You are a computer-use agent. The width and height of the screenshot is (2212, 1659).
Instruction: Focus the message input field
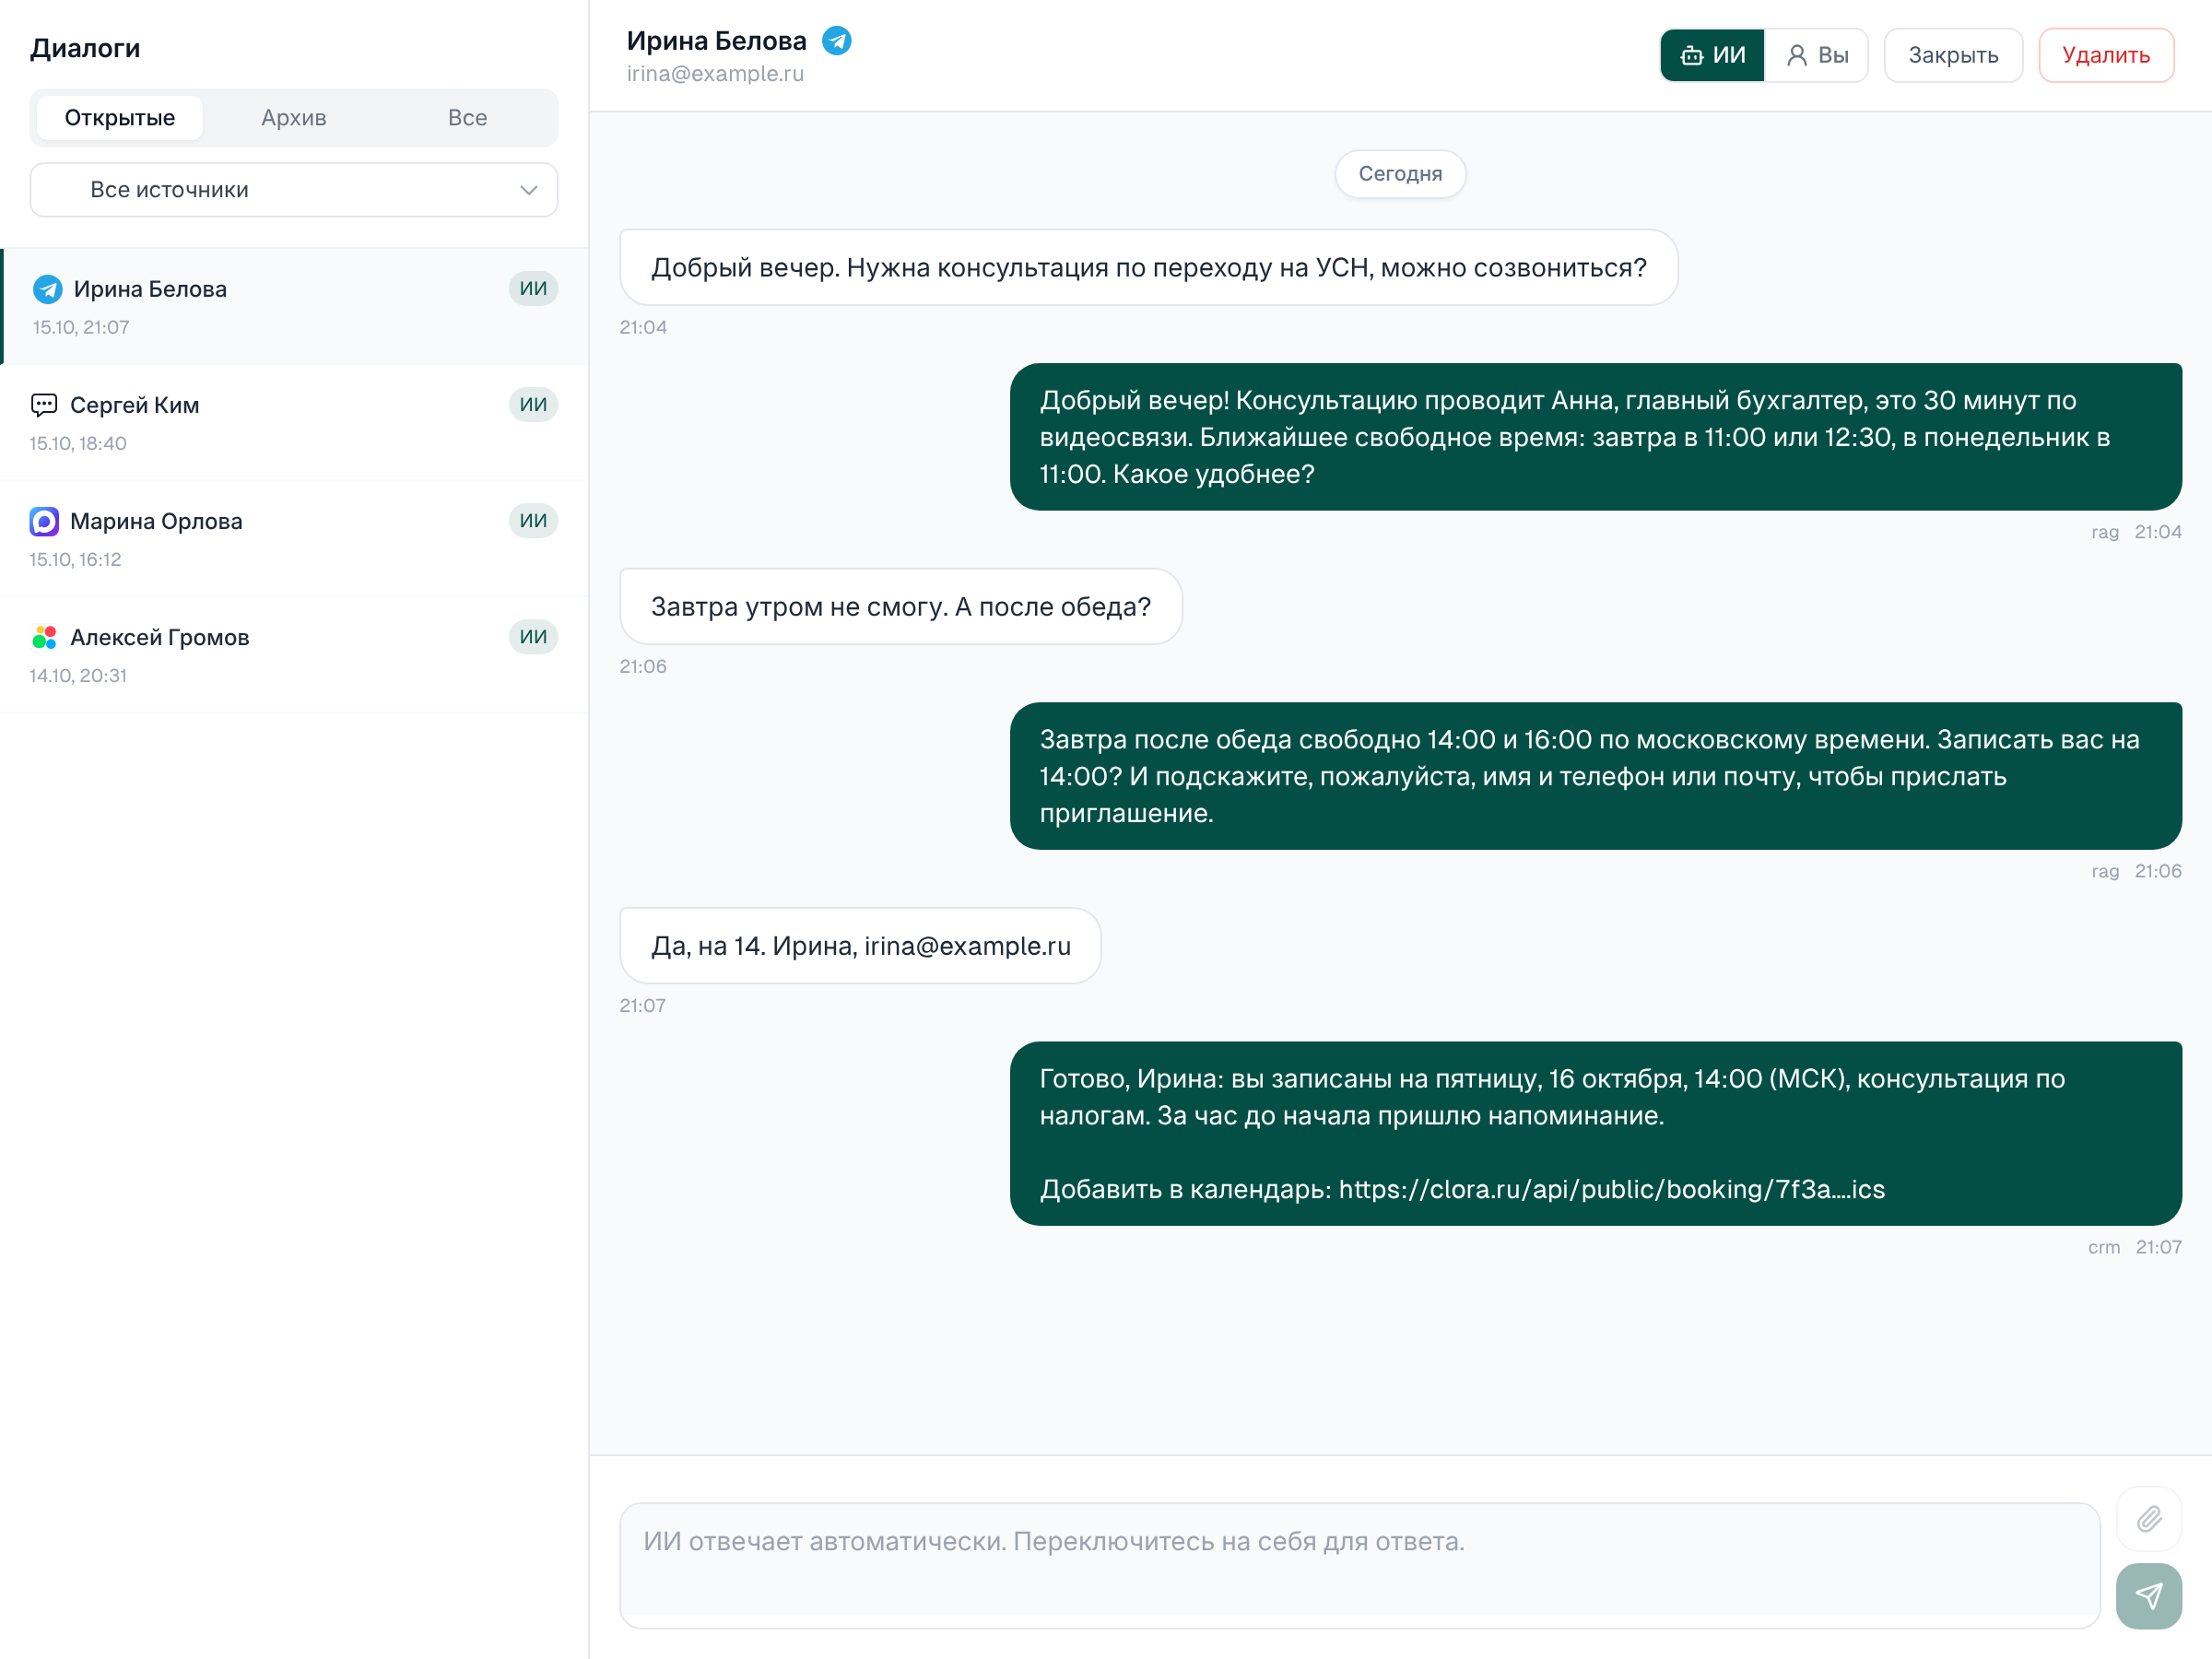coord(1359,1565)
